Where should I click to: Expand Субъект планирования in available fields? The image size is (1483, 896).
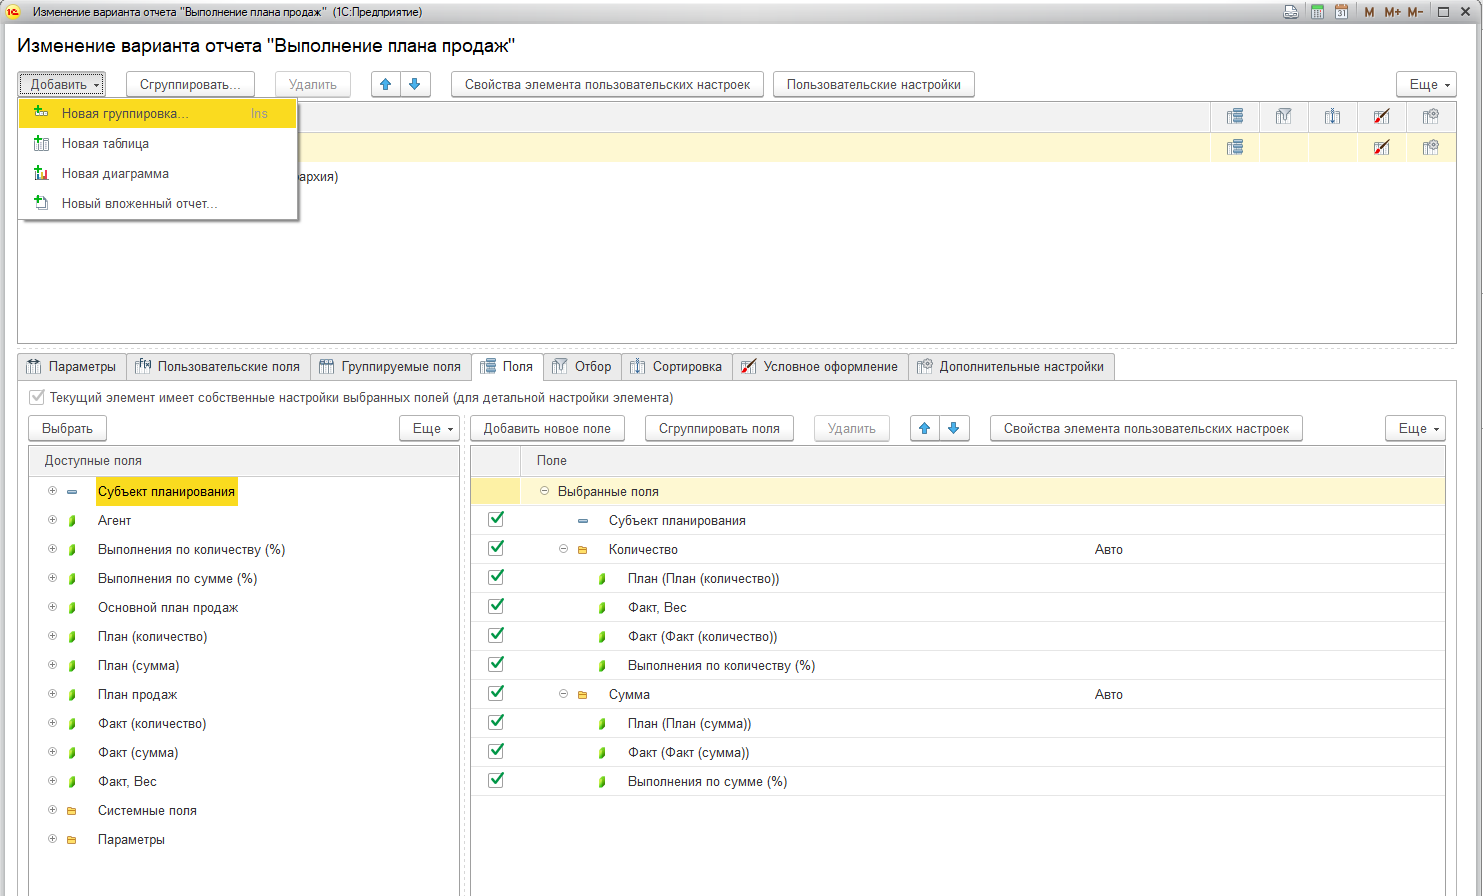point(52,491)
